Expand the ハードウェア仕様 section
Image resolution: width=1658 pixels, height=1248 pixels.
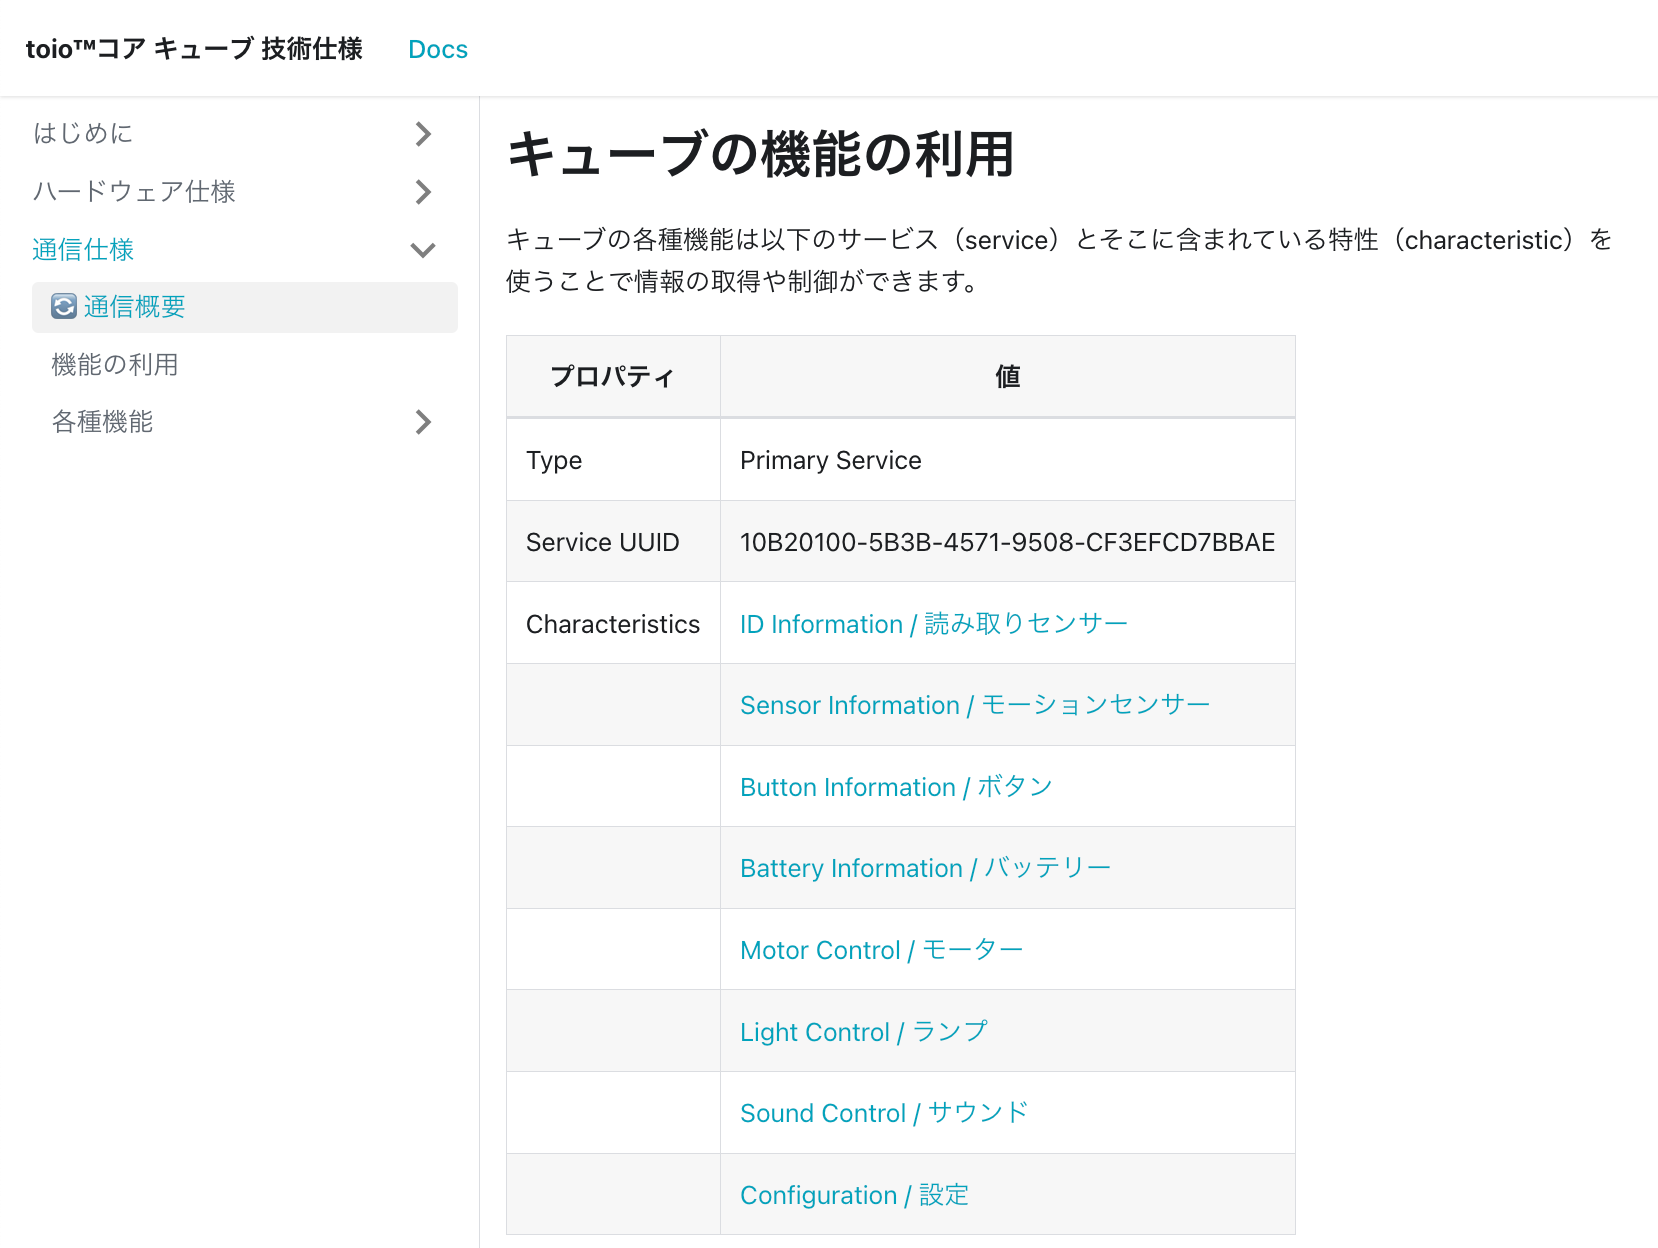135,192
